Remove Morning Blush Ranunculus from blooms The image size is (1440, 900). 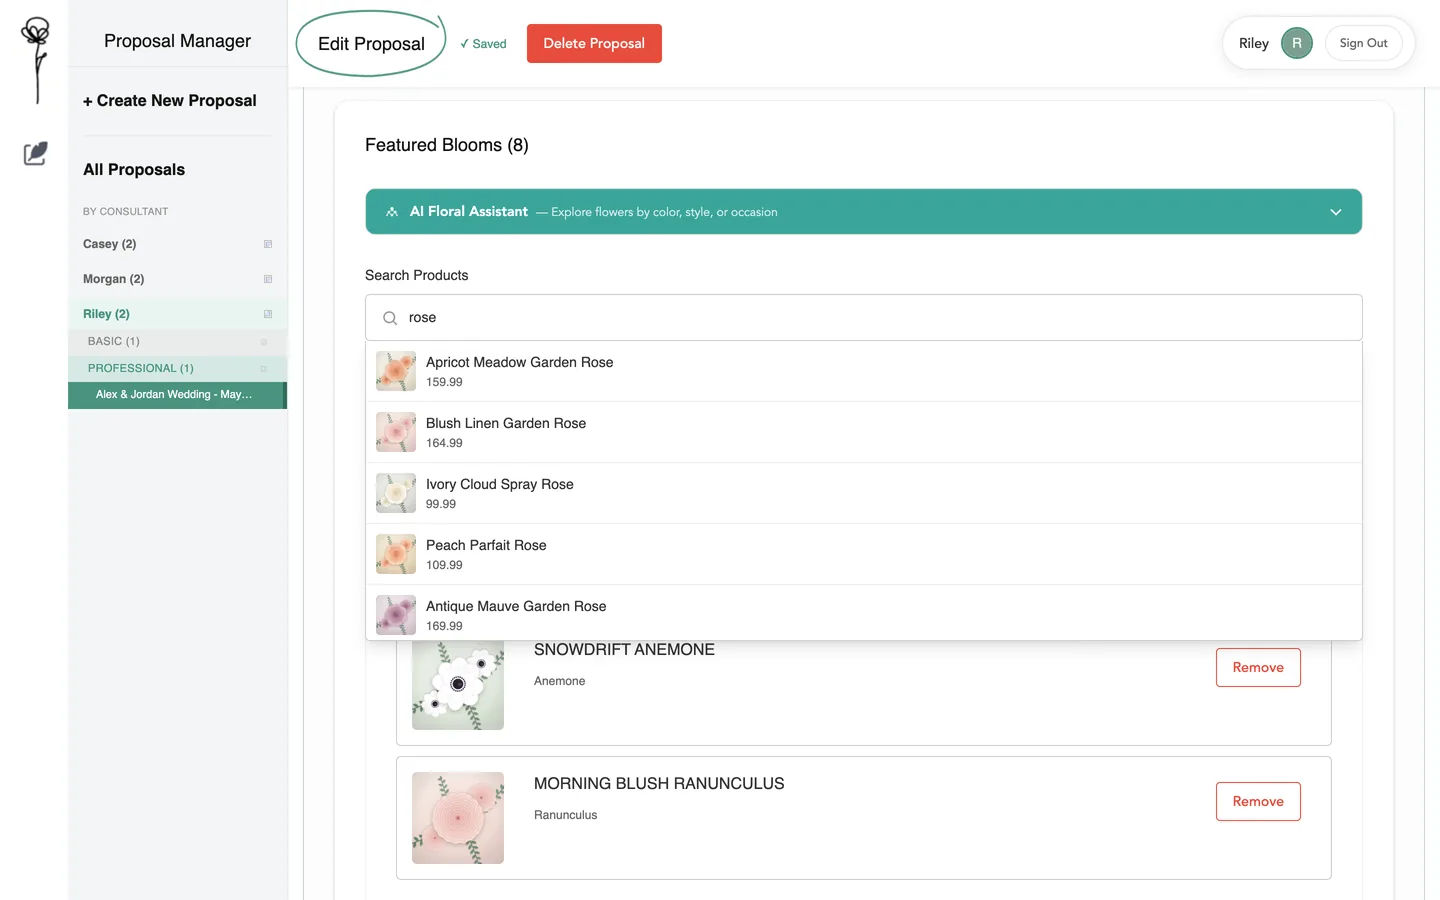(1258, 801)
